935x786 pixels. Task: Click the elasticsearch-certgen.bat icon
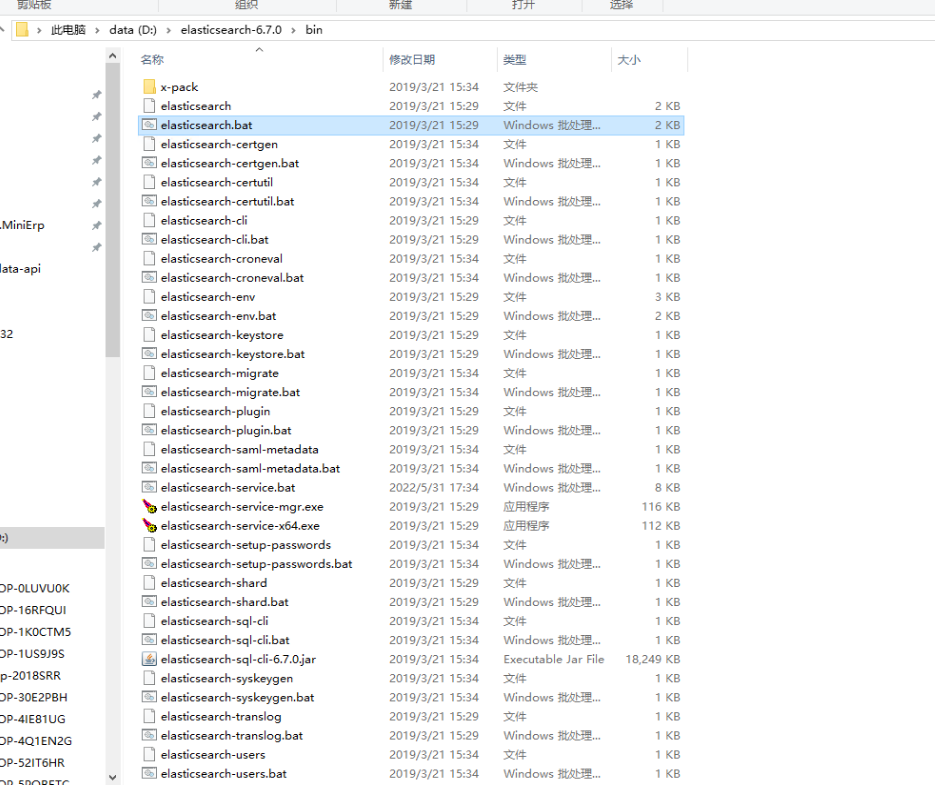[150, 163]
